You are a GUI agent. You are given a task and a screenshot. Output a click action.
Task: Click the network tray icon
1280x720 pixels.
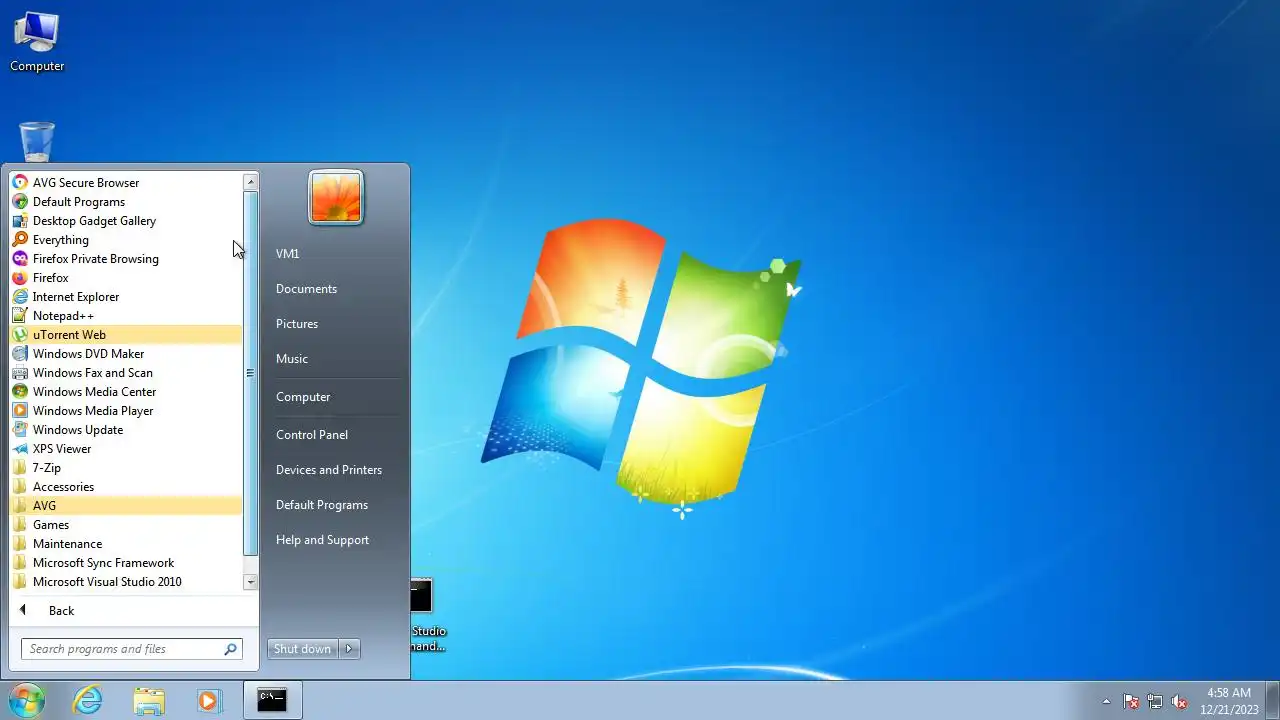point(1155,701)
